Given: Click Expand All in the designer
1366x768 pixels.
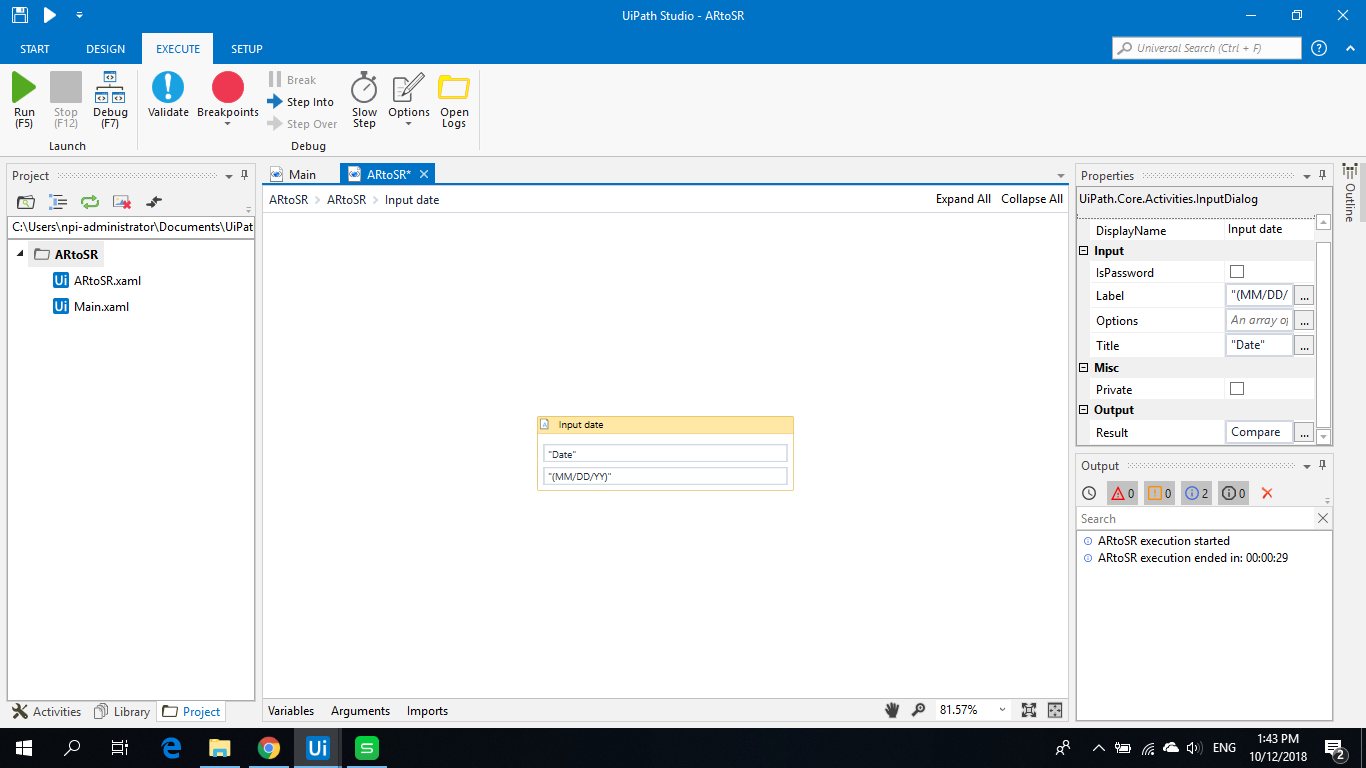Looking at the screenshot, I should [963, 199].
